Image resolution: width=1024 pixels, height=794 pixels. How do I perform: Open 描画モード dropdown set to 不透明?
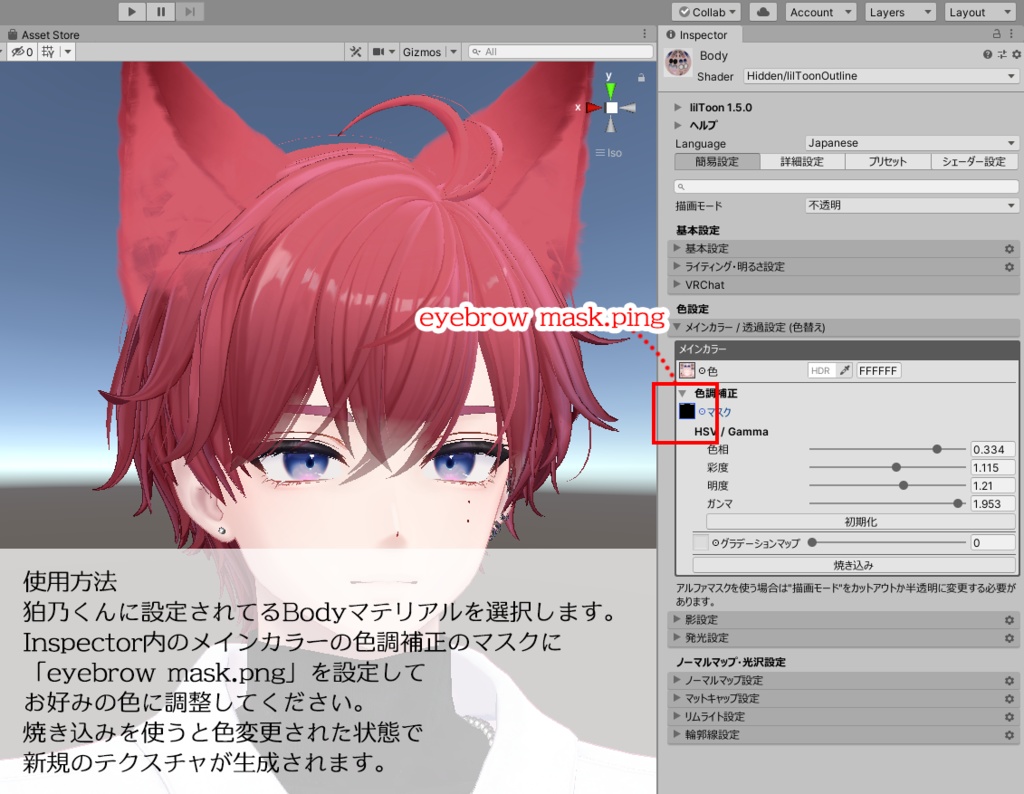(x=912, y=206)
